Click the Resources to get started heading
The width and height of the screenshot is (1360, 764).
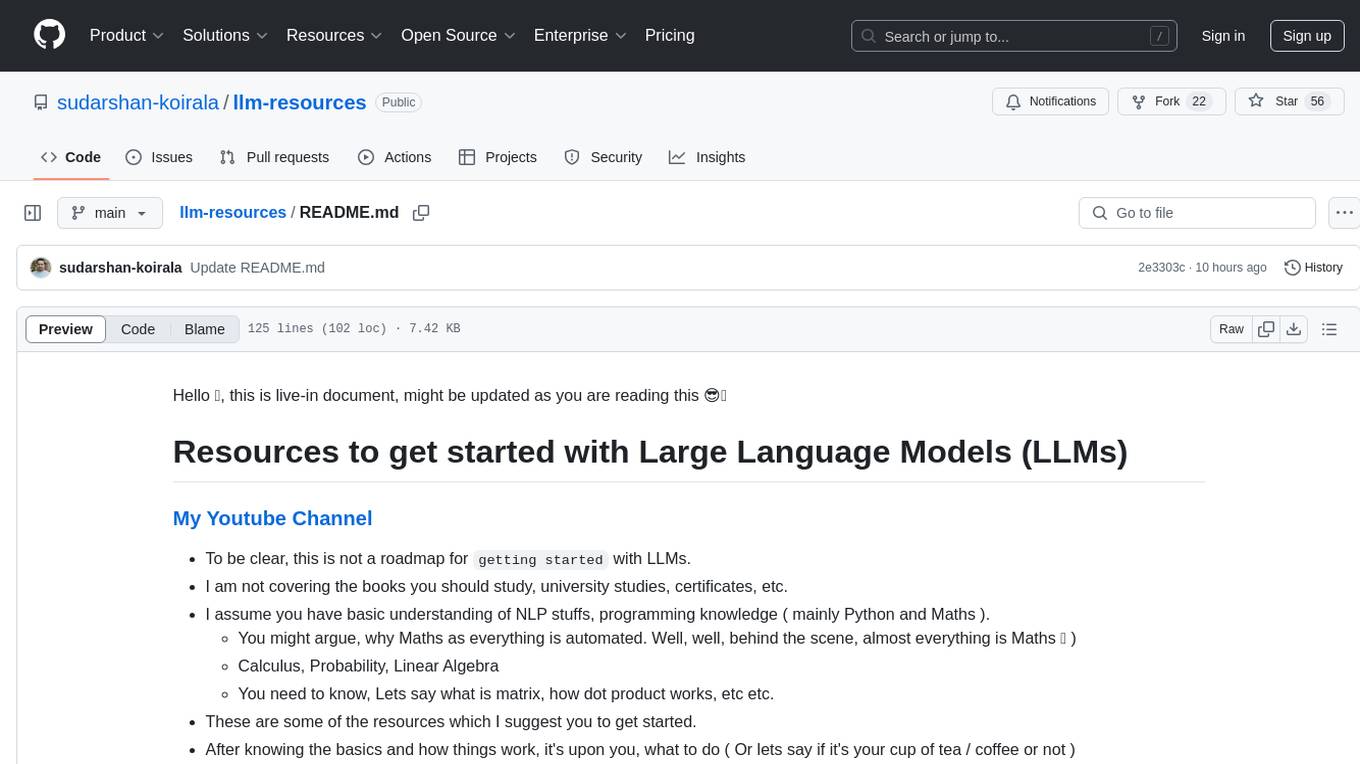click(x=650, y=452)
